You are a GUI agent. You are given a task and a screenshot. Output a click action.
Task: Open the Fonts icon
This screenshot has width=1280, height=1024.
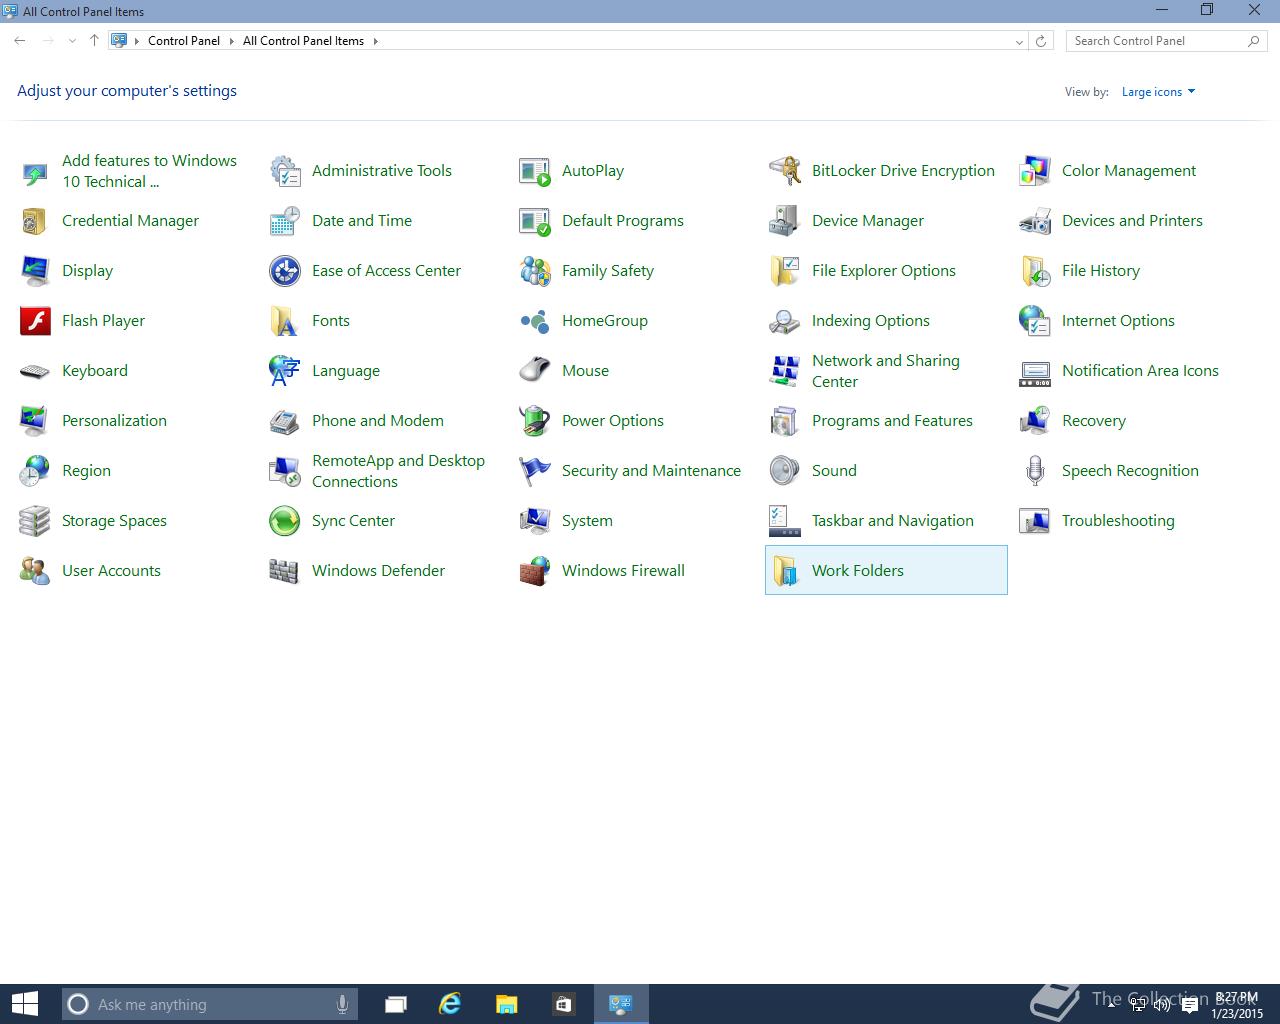point(285,321)
